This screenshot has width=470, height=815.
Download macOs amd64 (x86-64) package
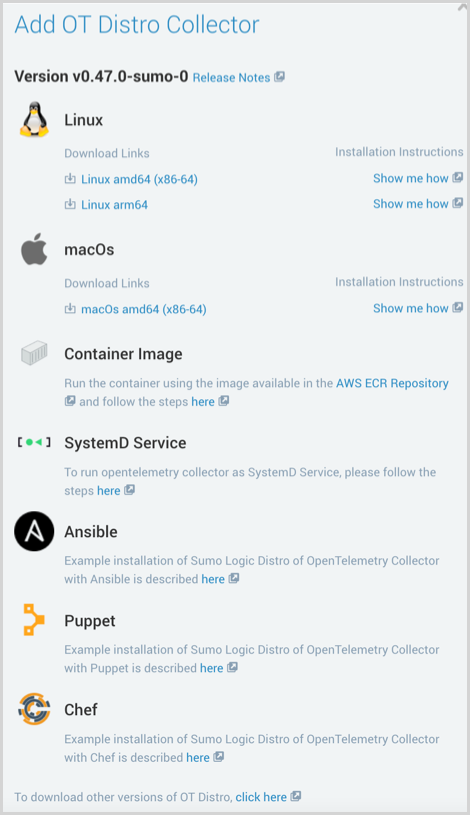point(143,309)
